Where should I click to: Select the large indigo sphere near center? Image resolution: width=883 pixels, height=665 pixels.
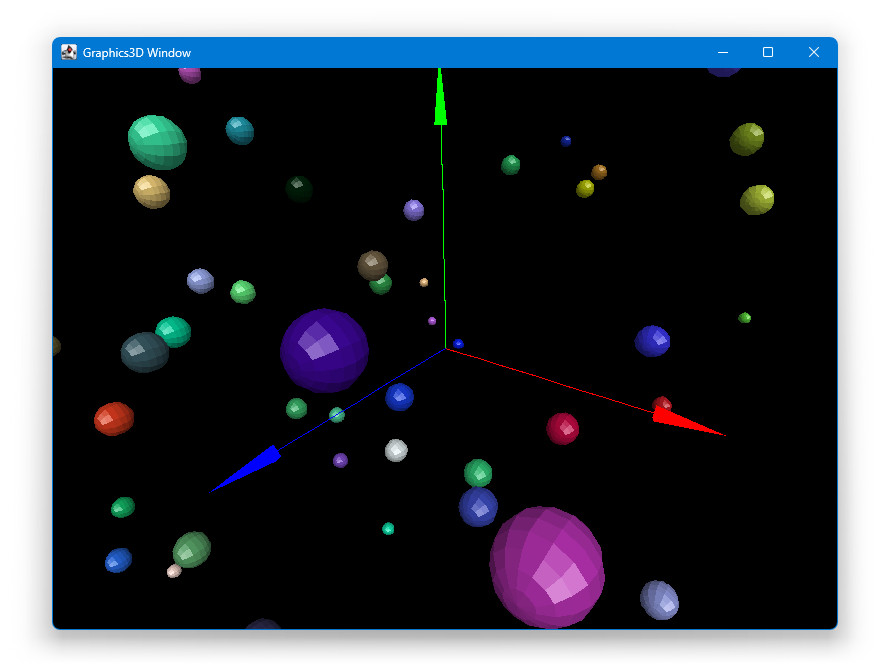(324, 350)
